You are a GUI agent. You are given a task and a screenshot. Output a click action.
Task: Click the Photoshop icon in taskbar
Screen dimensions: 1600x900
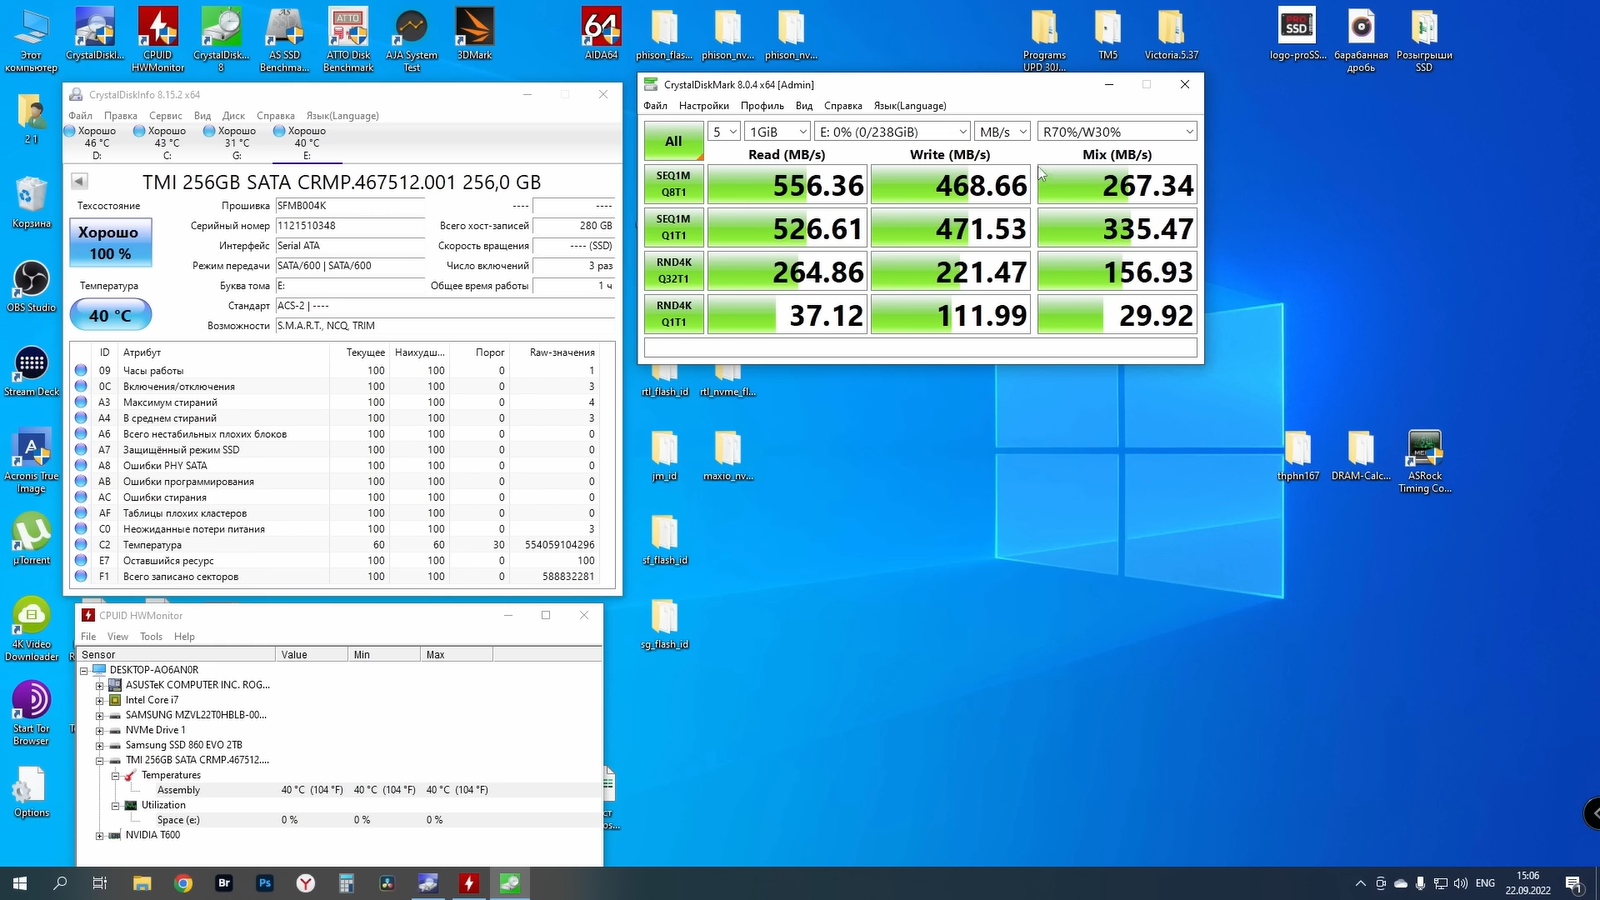coord(265,883)
